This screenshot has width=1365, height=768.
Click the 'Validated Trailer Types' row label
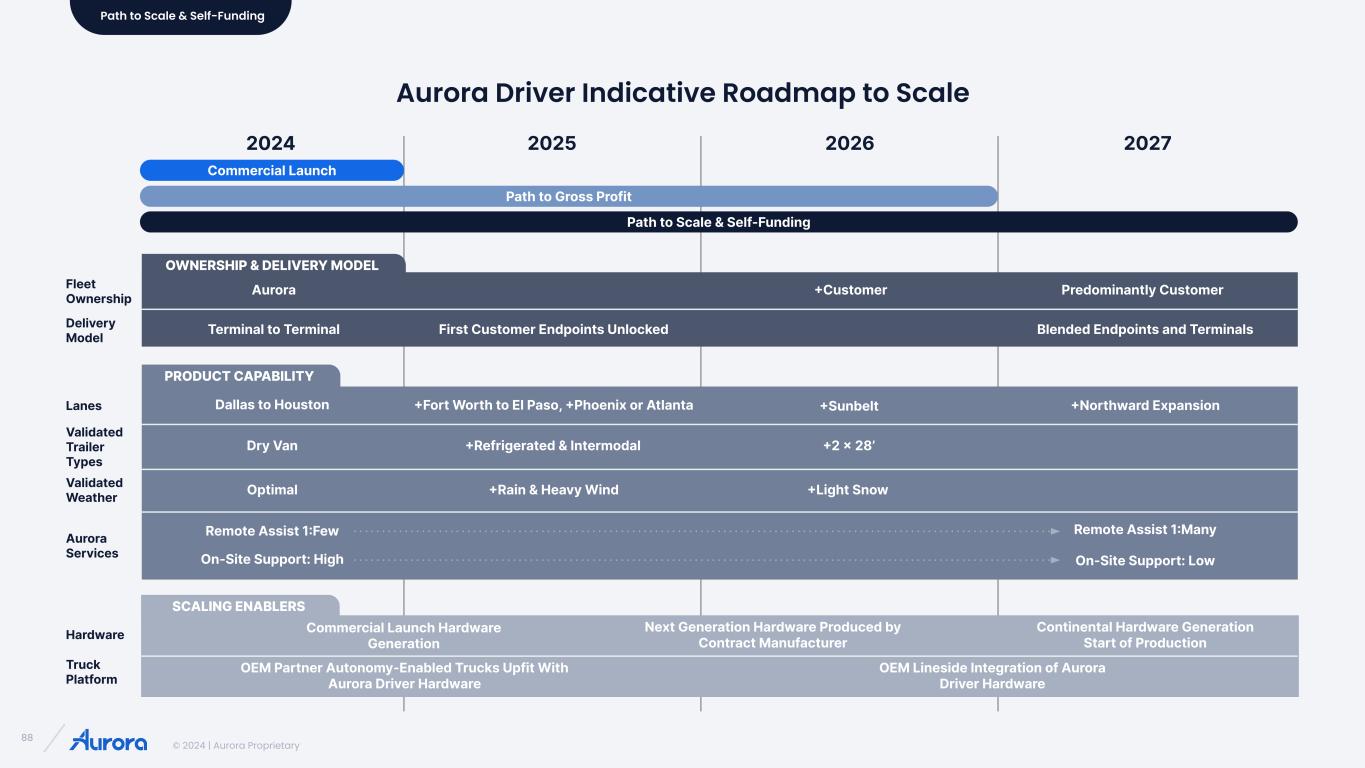point(95,447)
